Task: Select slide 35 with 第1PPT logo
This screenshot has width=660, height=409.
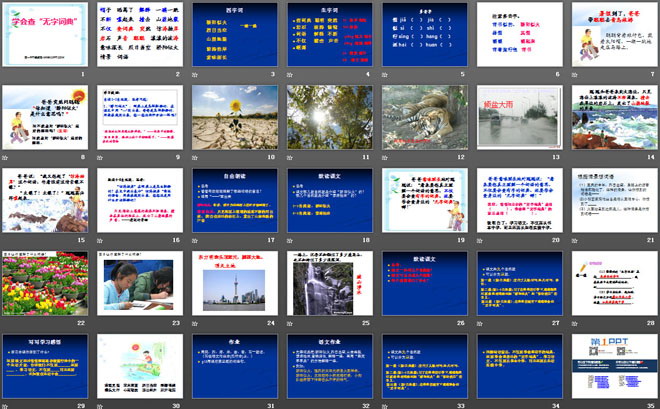Action: (x=610, y=366)
